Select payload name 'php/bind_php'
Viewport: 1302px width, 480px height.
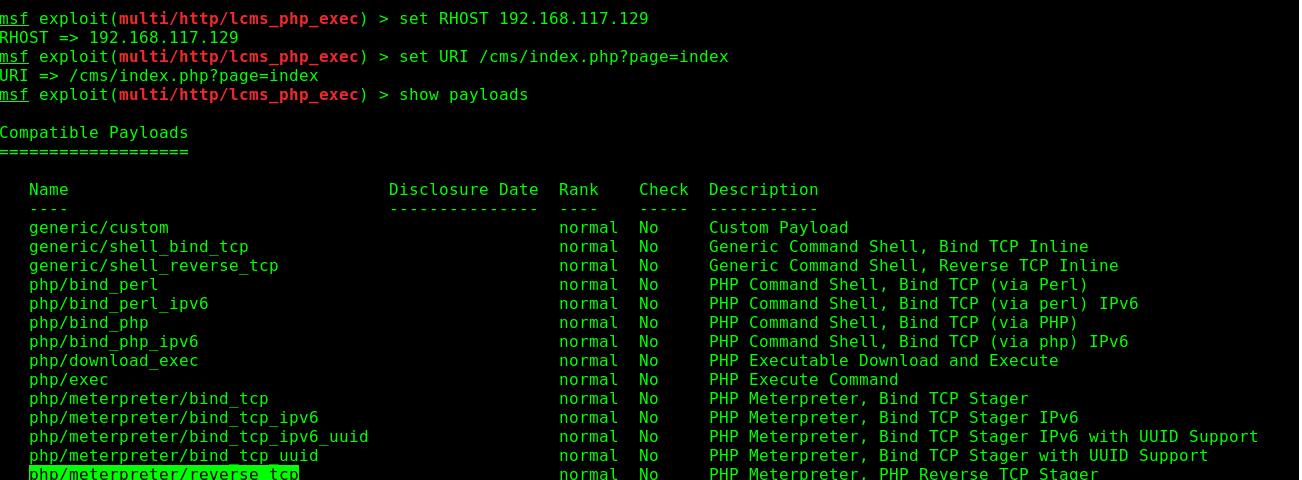(89, 323)
